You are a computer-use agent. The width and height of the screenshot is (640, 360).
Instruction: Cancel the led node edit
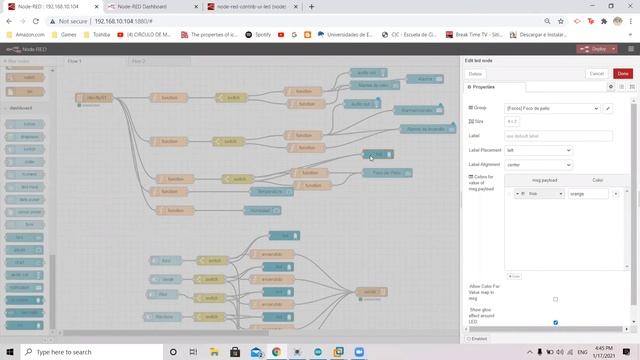(x=596, y=73)
